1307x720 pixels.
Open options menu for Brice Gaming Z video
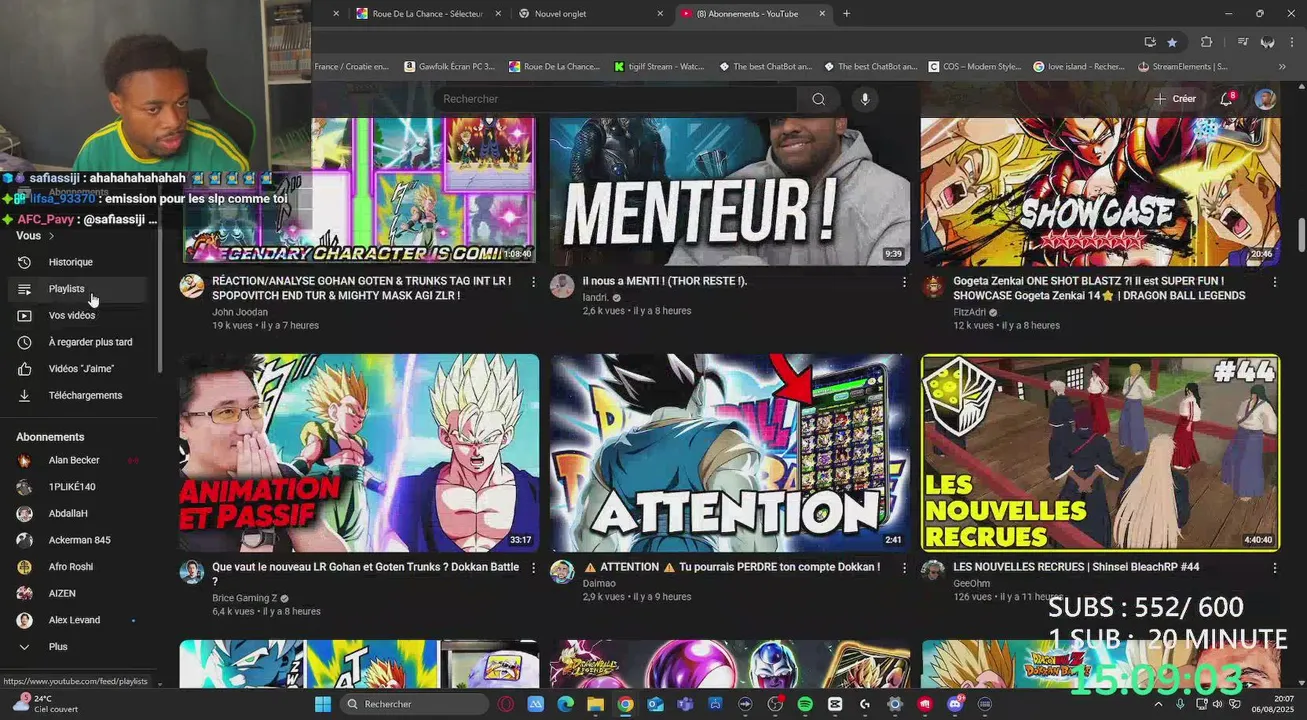coord(533,568)
